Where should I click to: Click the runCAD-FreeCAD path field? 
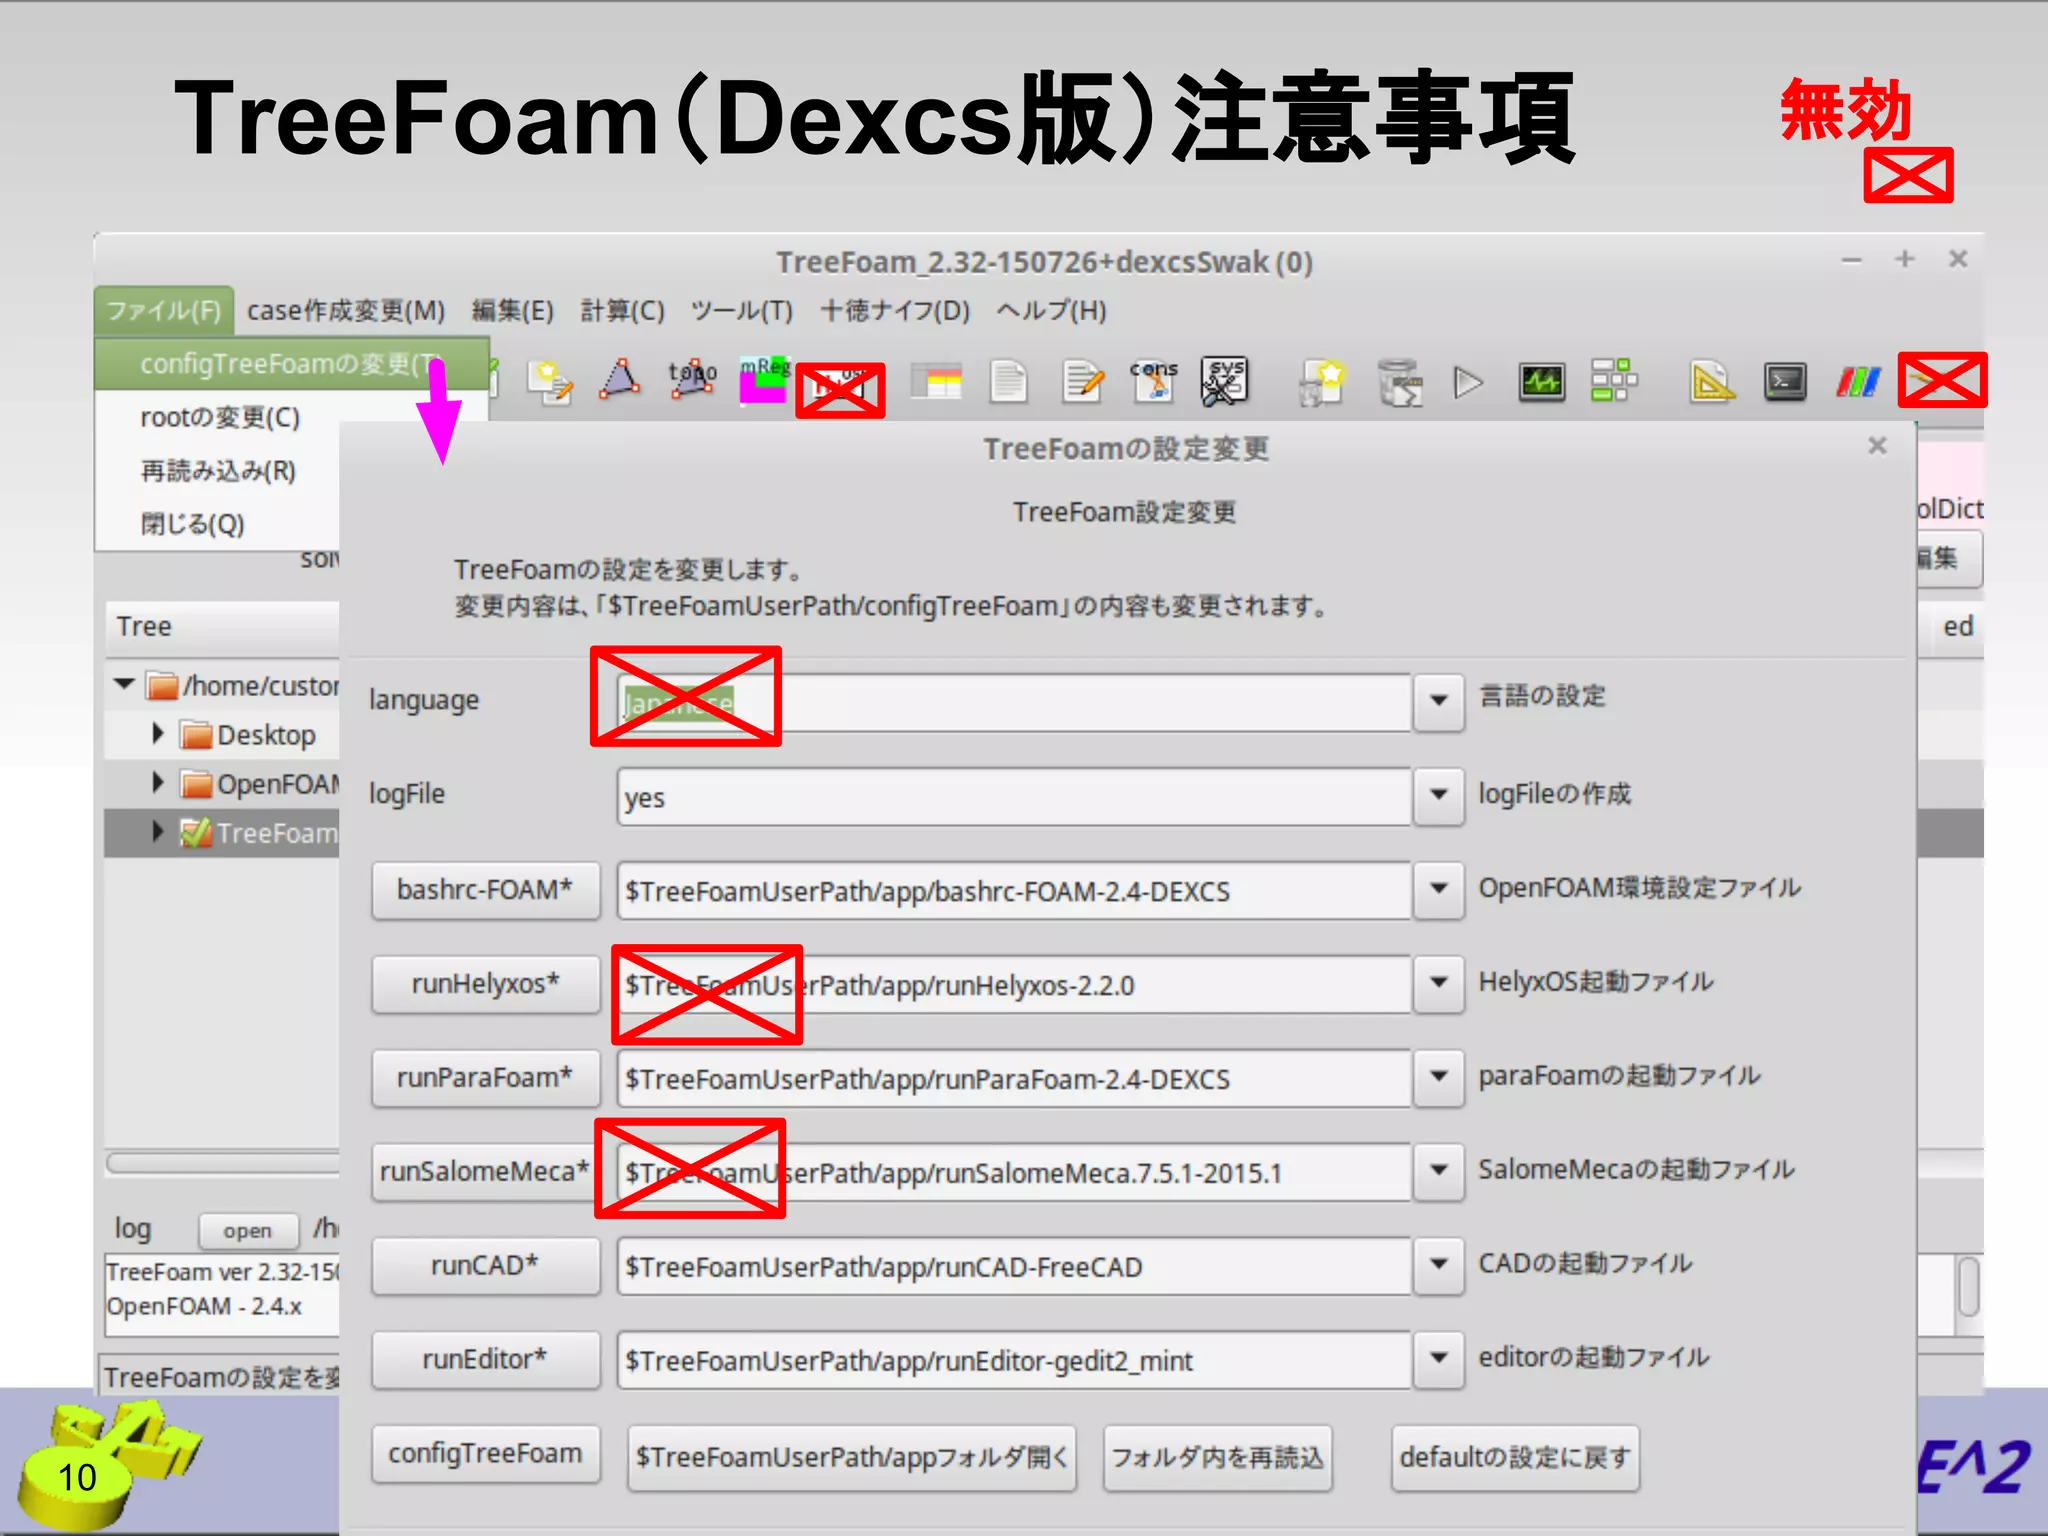(1014, 1267)
